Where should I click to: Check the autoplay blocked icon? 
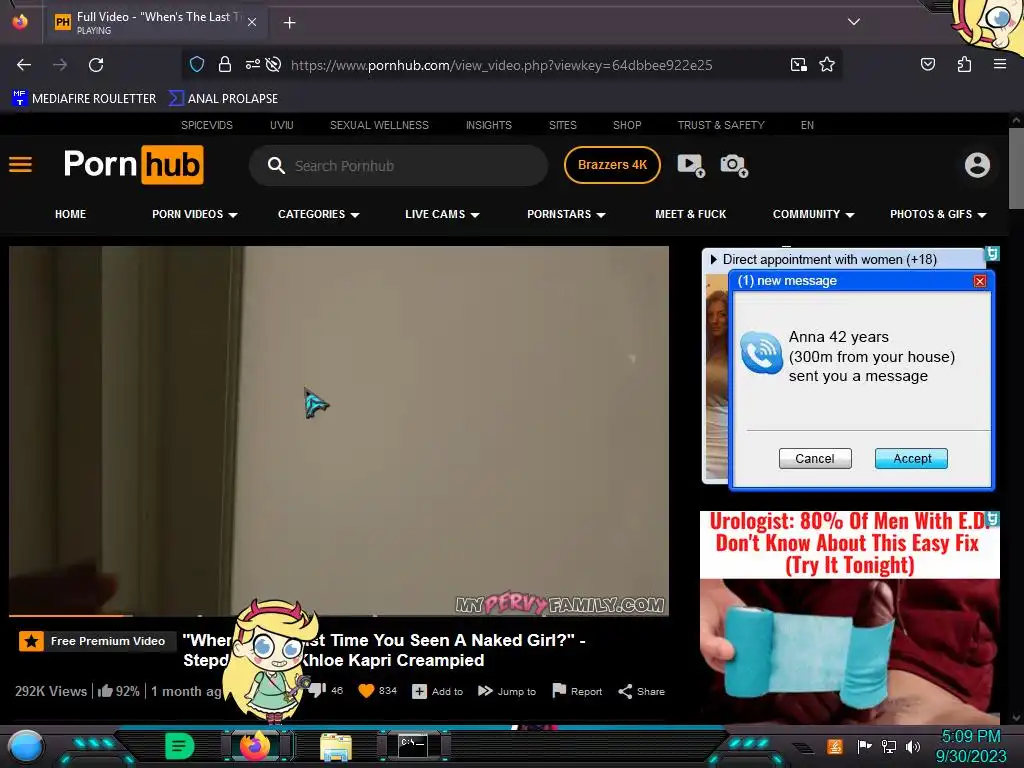click(274, 64)
